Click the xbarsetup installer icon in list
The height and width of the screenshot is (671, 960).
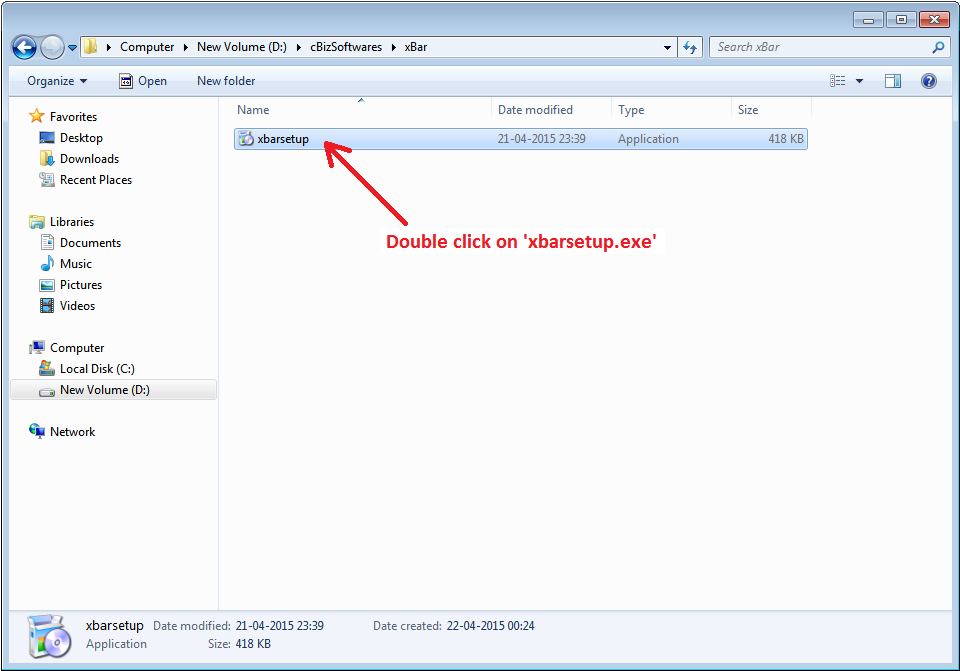point(246,139)
